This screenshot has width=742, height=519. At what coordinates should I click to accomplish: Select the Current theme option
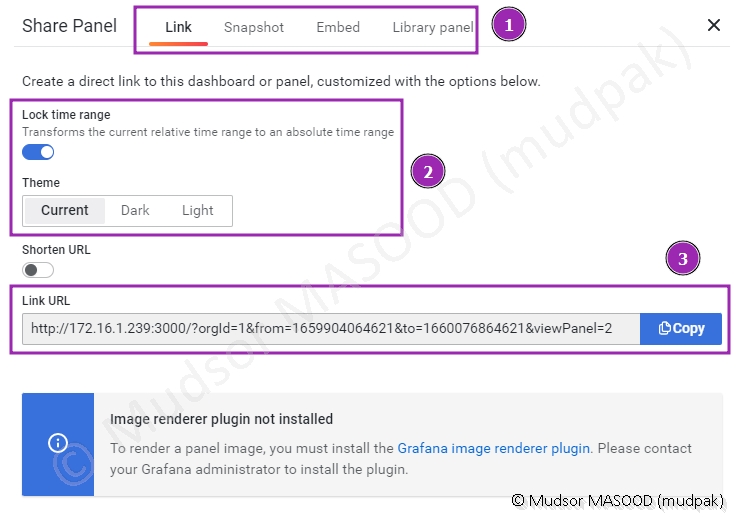65,211
